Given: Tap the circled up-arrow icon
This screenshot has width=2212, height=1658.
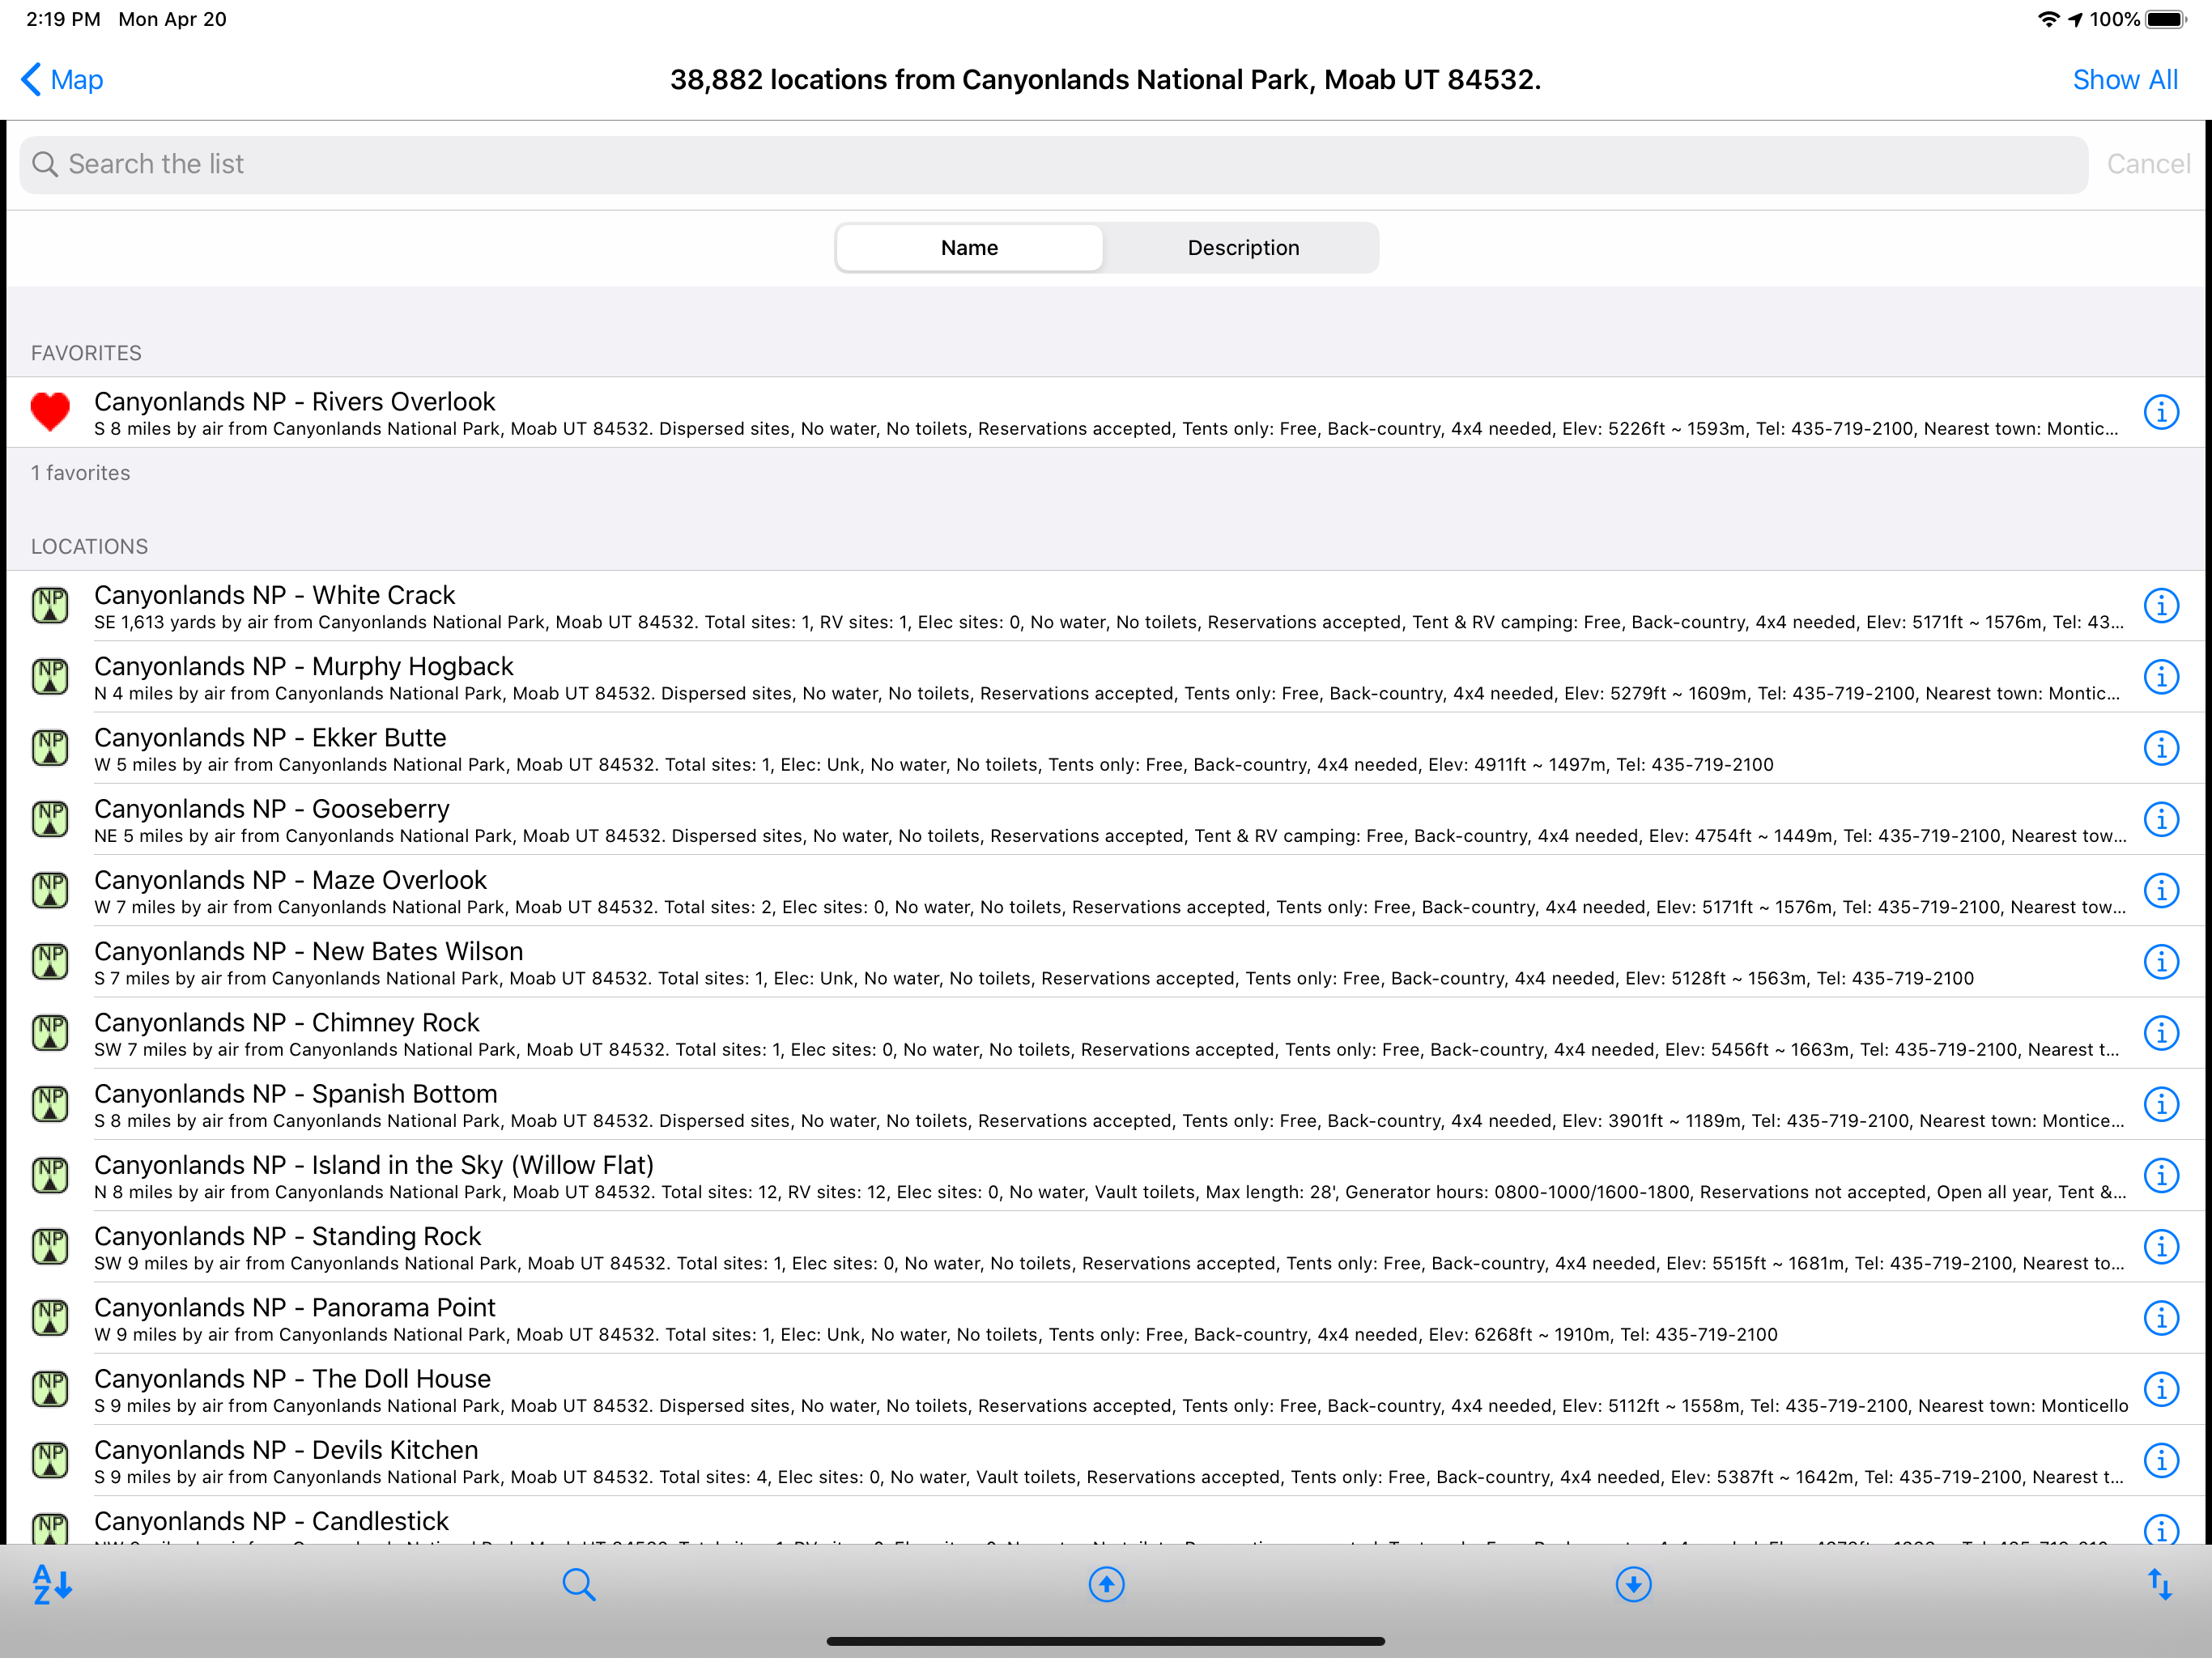Looking at the screenshot, I should (1106, 1584).
